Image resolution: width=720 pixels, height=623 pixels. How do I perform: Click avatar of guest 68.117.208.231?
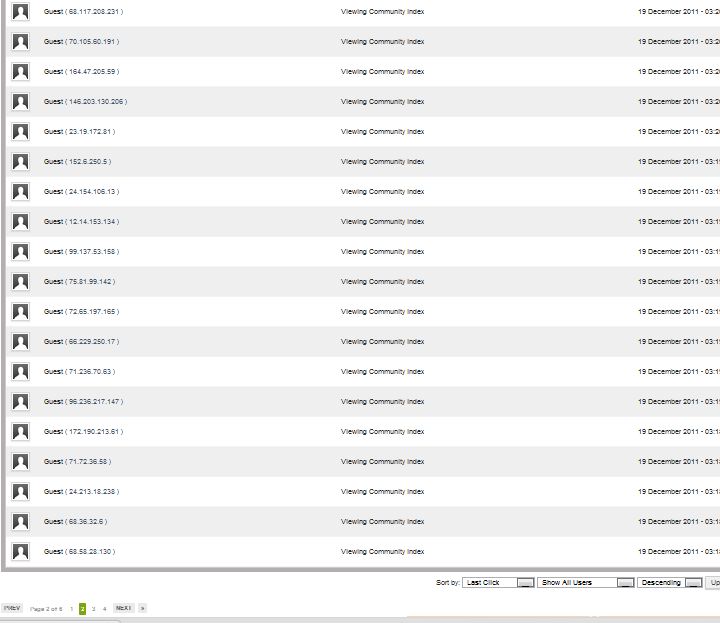[x=20, y=11]
